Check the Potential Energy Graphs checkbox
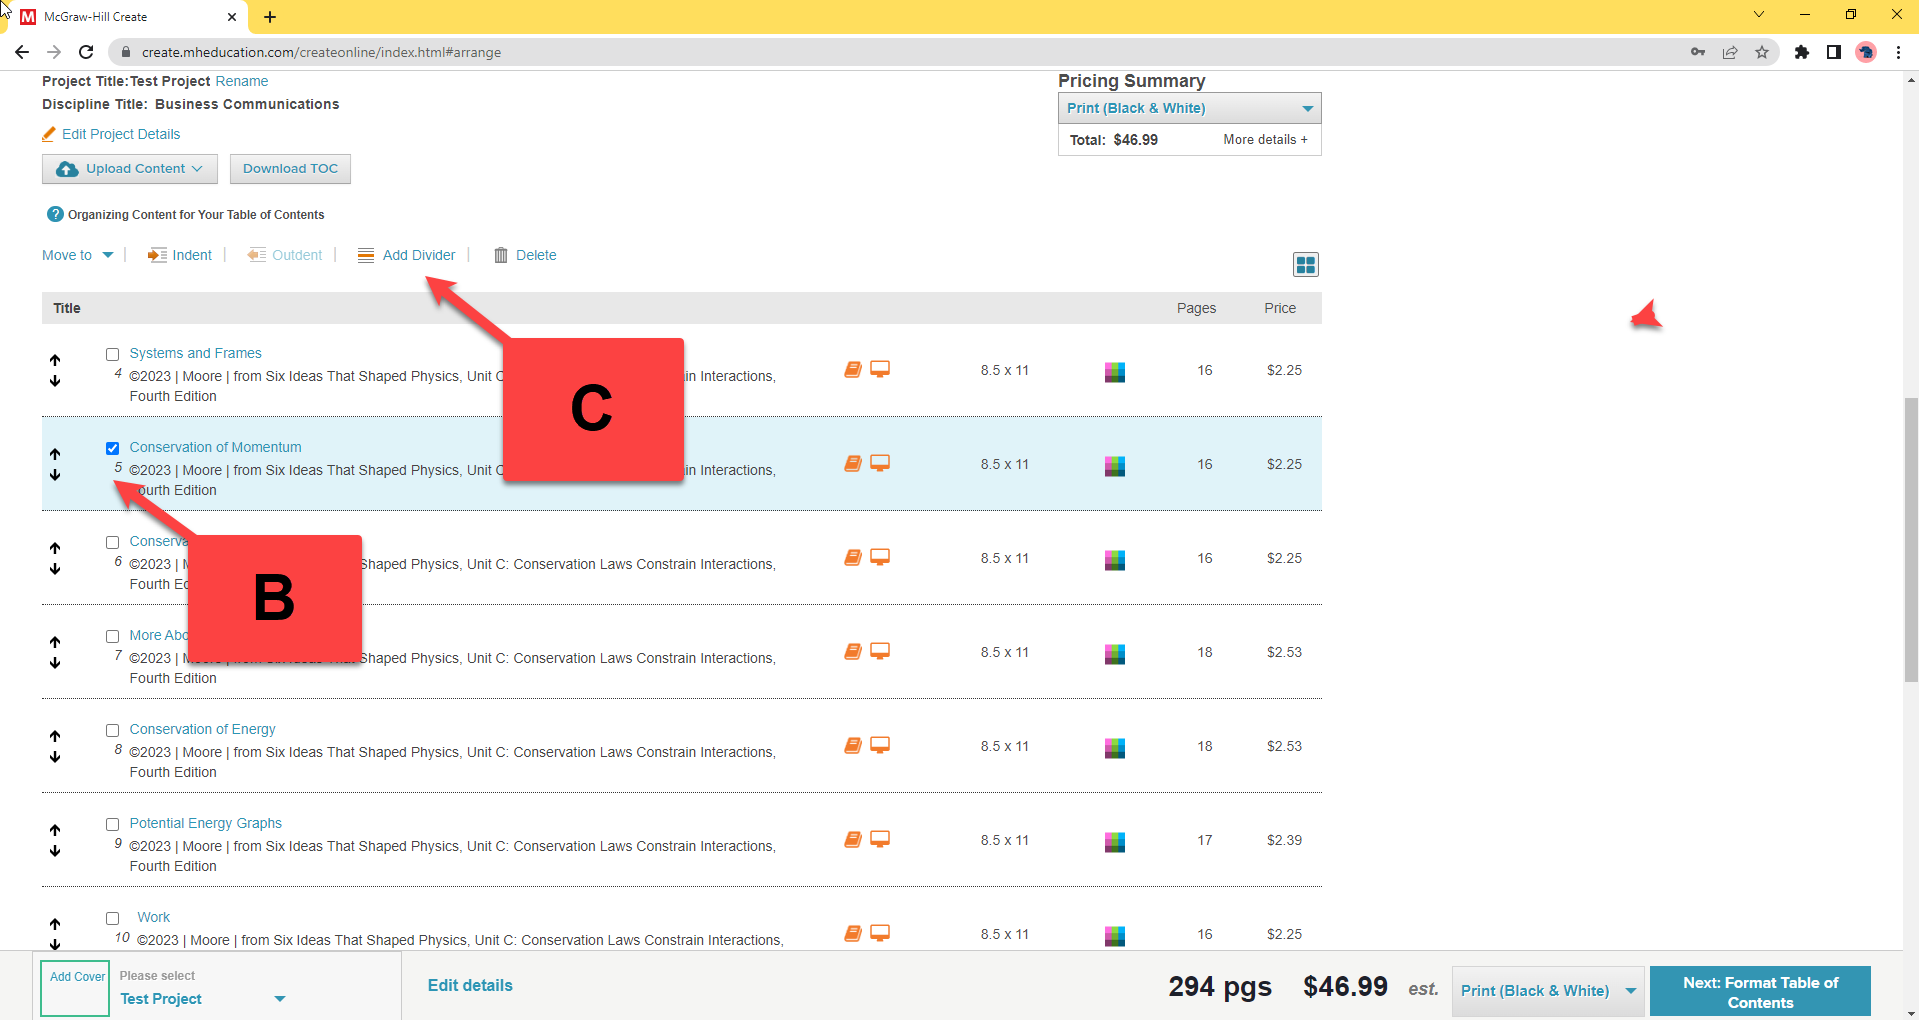 pyautogui.click(x=113, y=824)
